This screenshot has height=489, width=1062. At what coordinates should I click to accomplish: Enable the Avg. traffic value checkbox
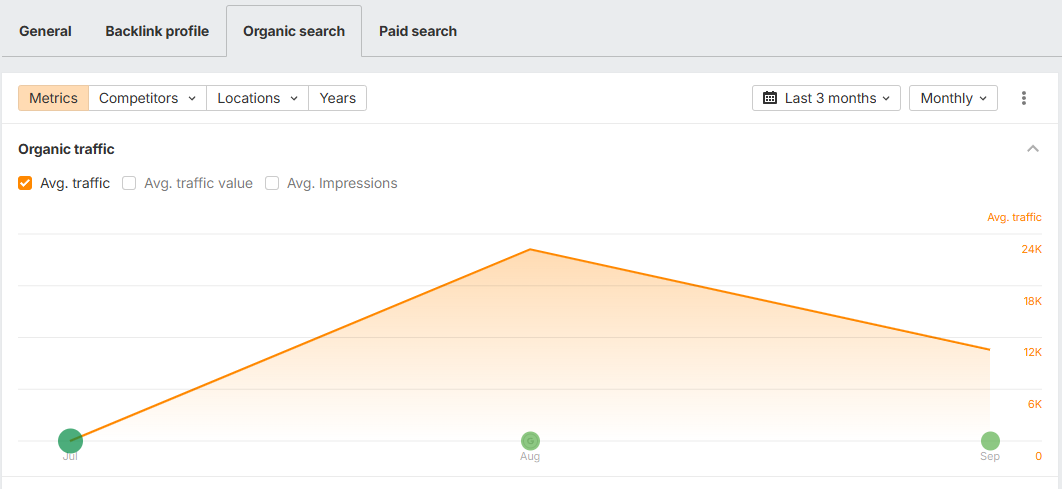pyautogui.click(x=129, y=183)
